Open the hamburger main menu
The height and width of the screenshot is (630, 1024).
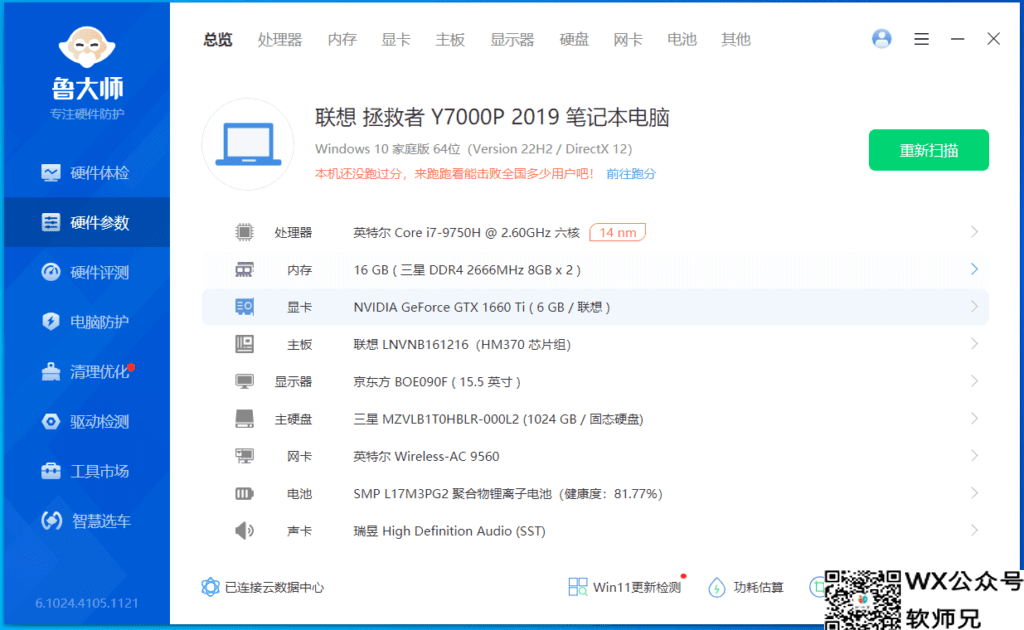921,39
